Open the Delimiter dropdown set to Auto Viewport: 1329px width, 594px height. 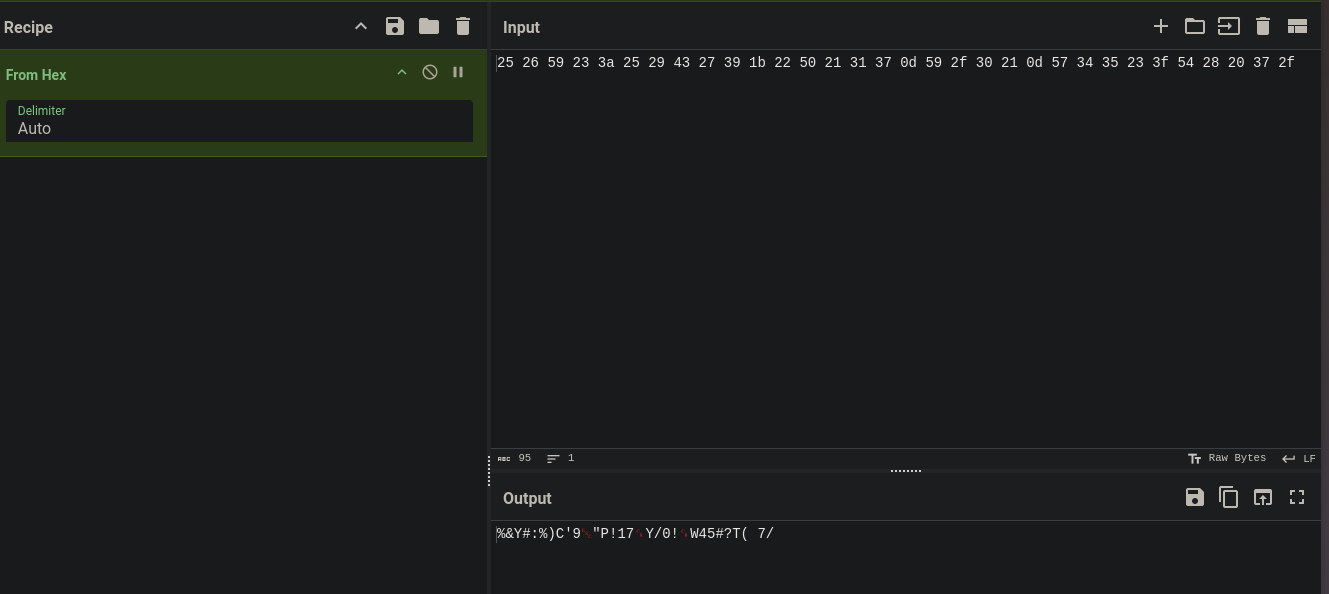[239, 121]
